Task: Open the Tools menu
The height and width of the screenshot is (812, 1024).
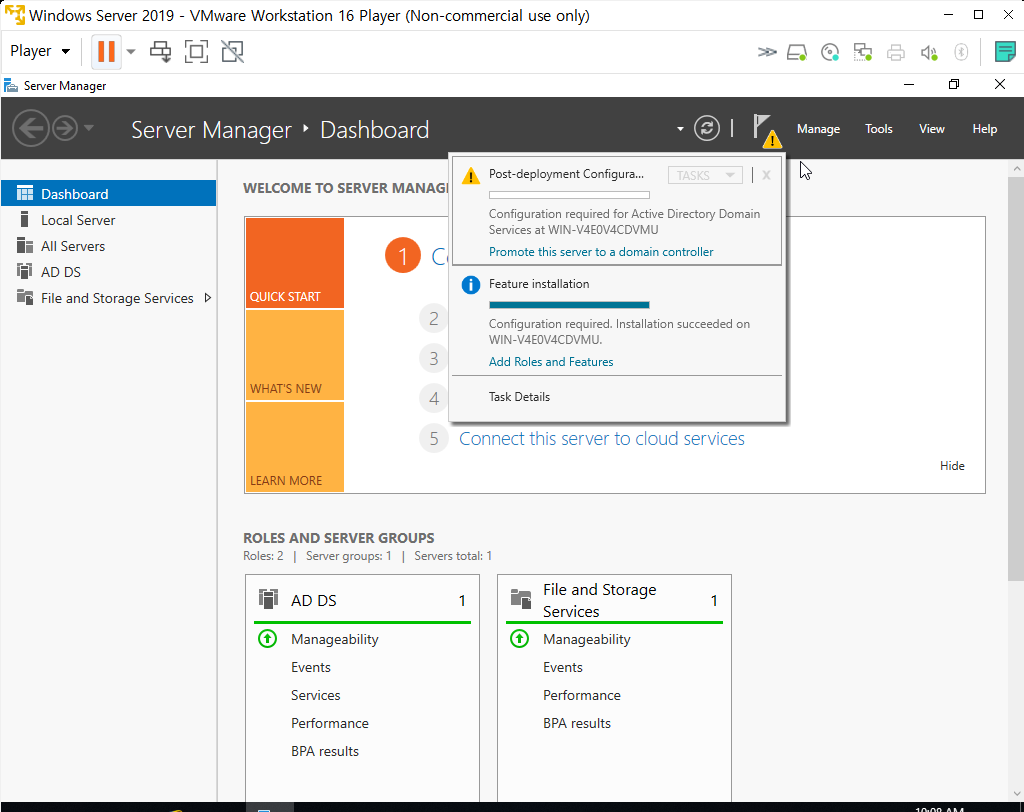Action: [x=878, y=129]
